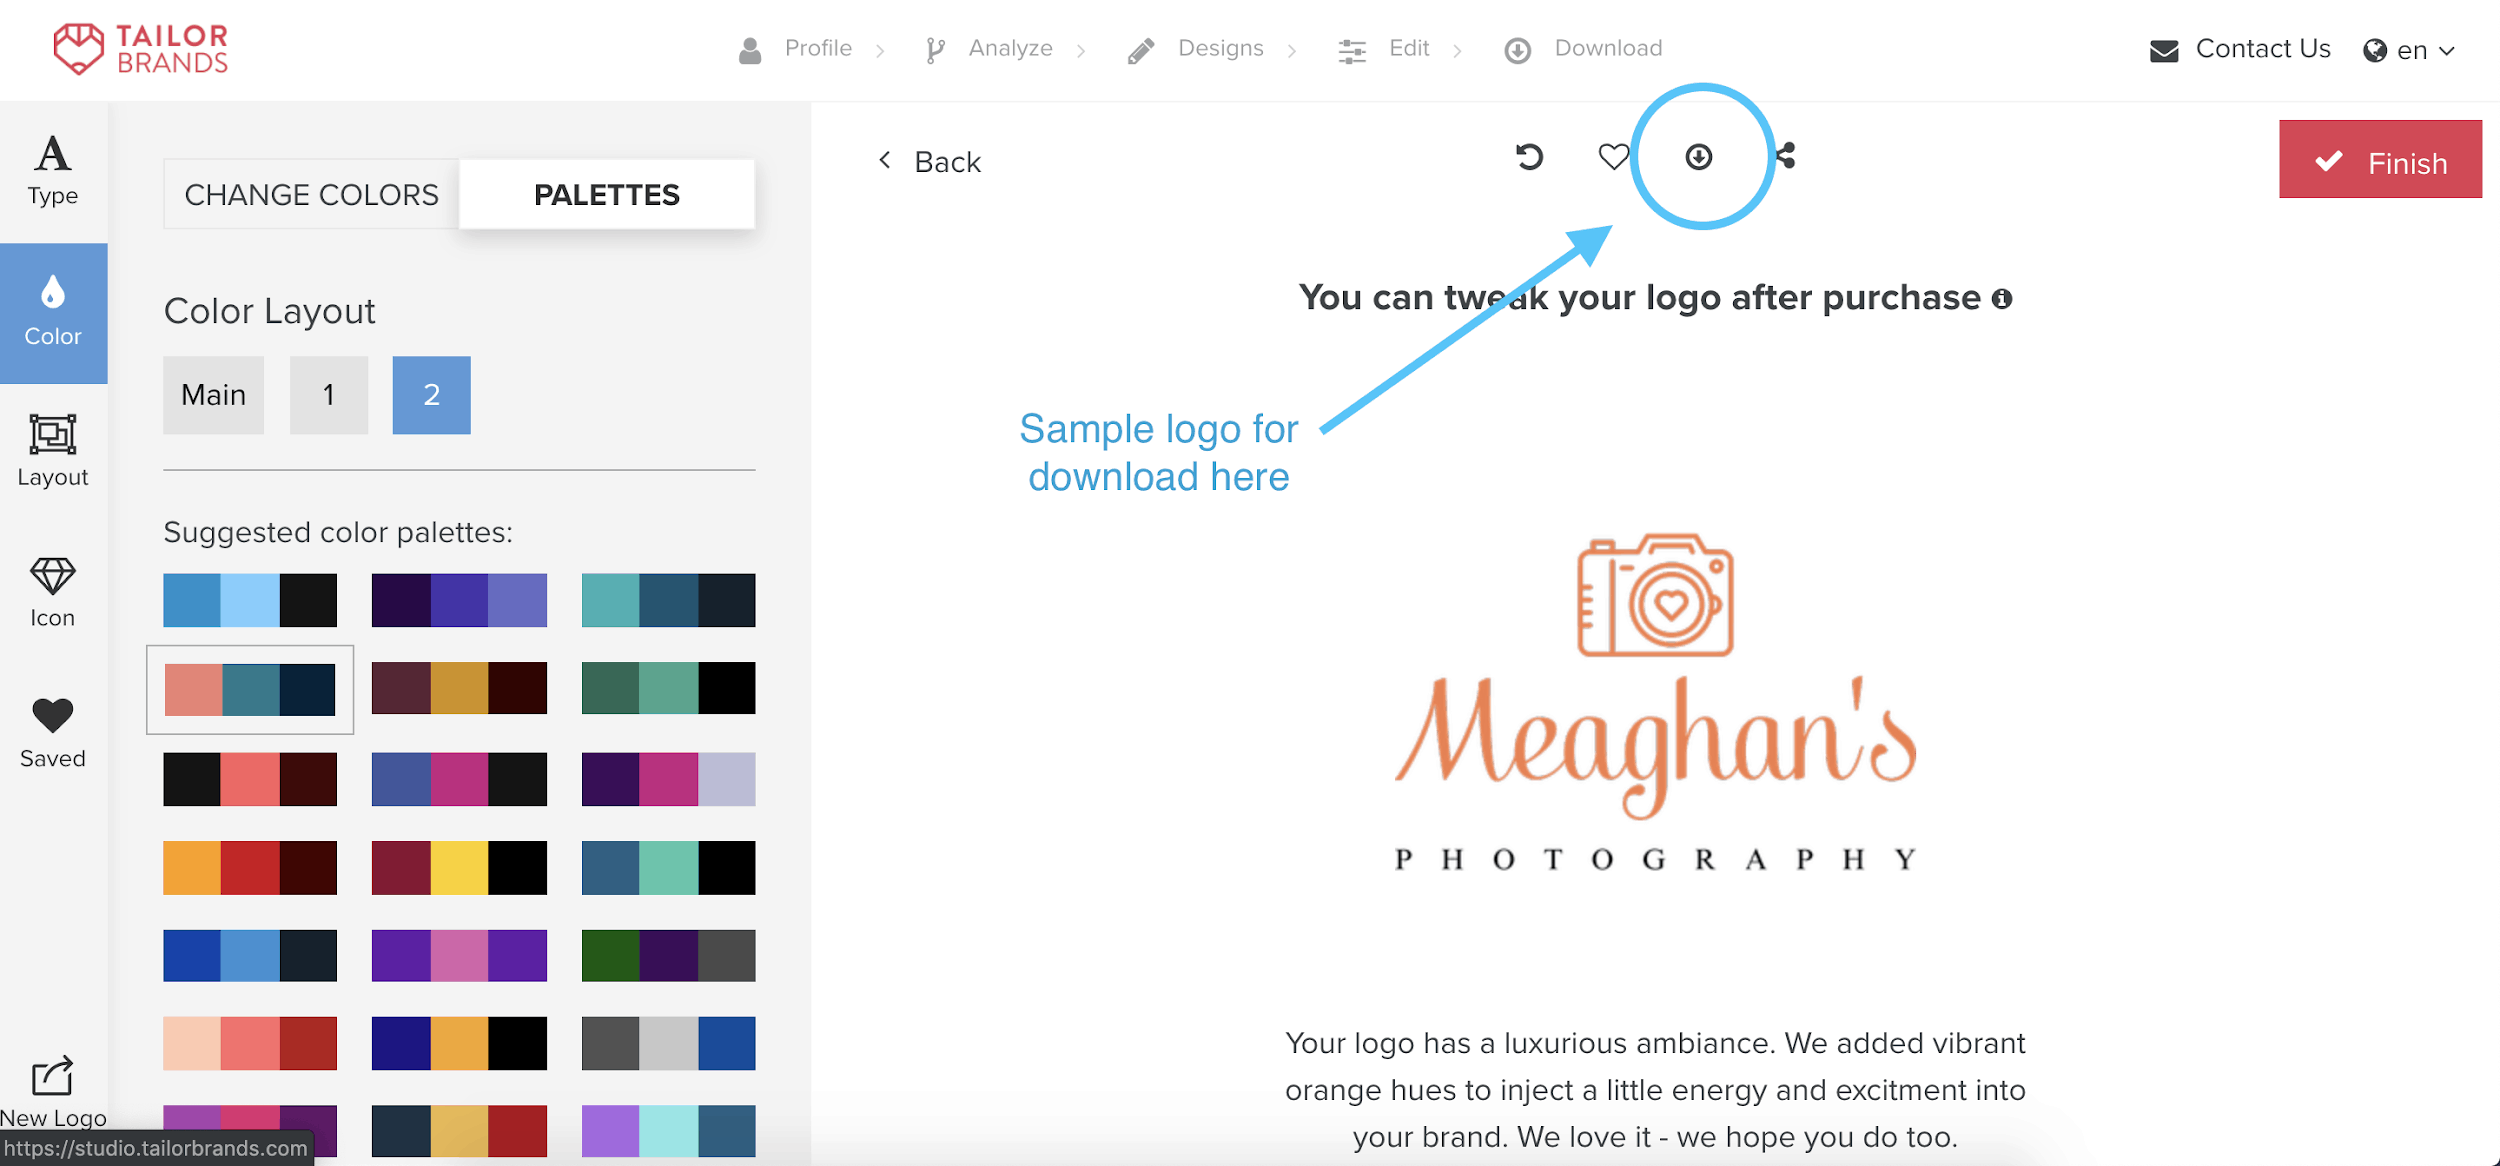Switch to PALETTES tab

coord(606,195)
